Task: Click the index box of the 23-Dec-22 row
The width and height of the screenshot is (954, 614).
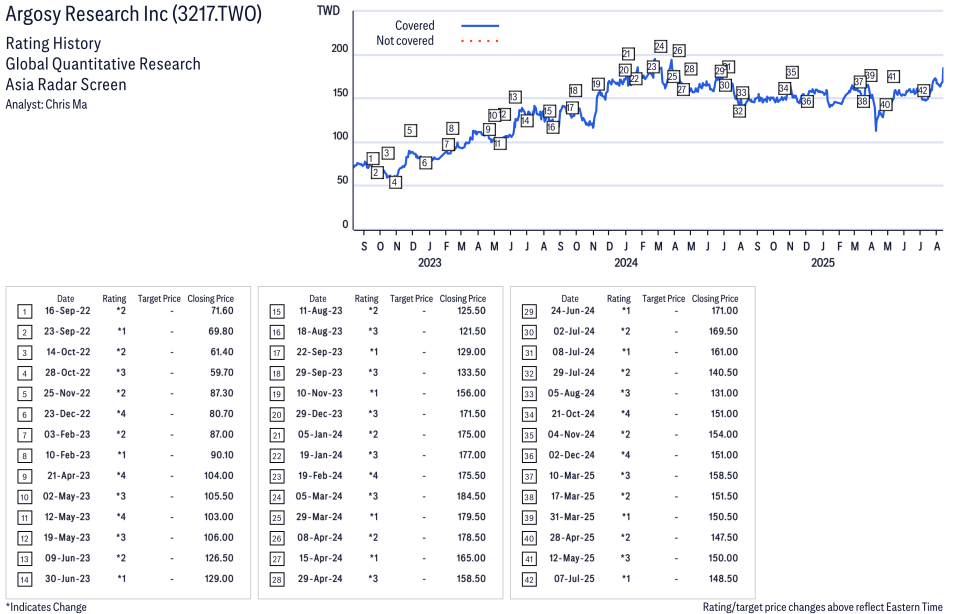Action: 24,415
